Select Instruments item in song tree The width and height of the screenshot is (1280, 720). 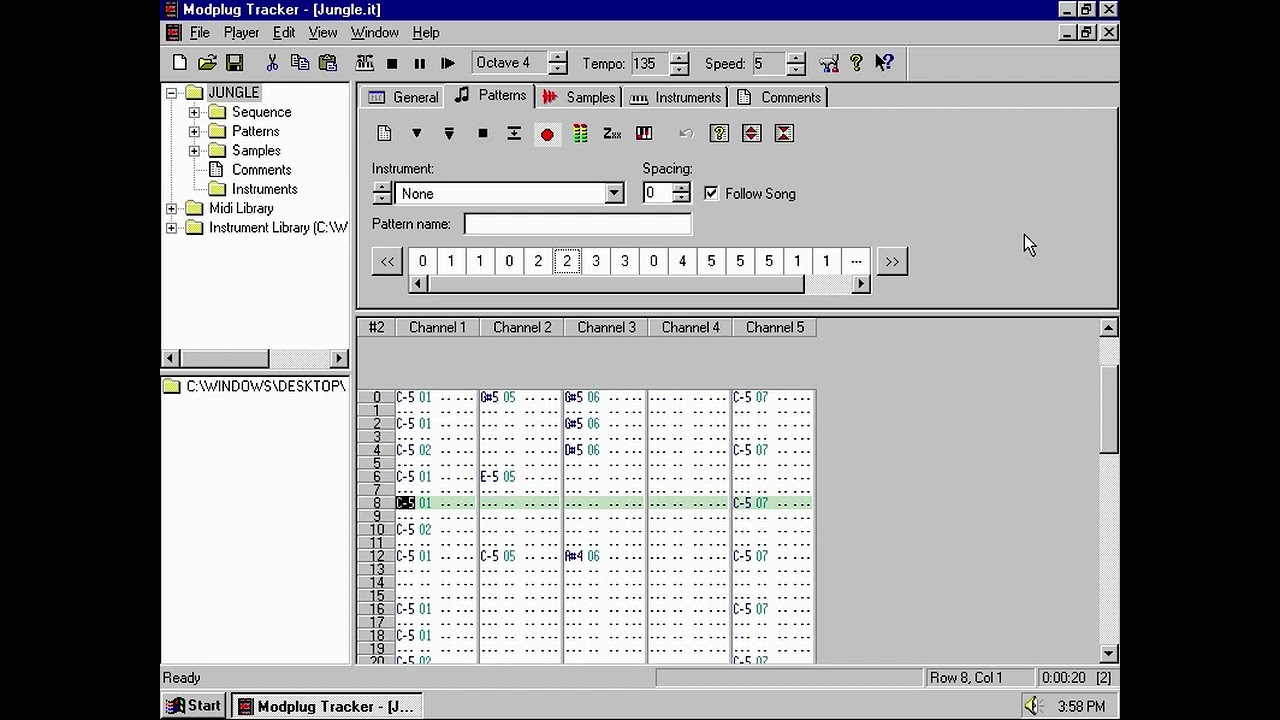point(264,189)
